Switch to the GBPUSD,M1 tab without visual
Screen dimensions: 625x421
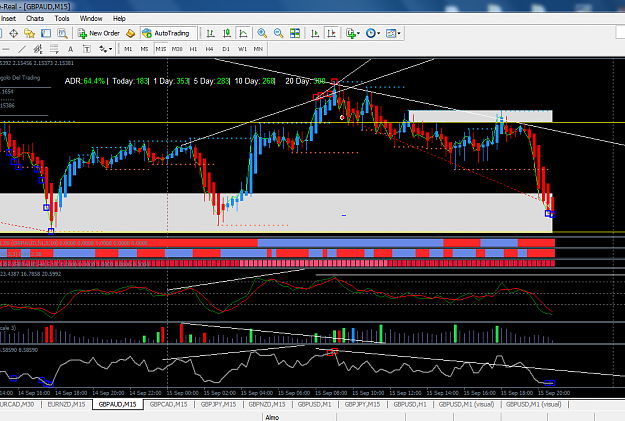[315, 404]
